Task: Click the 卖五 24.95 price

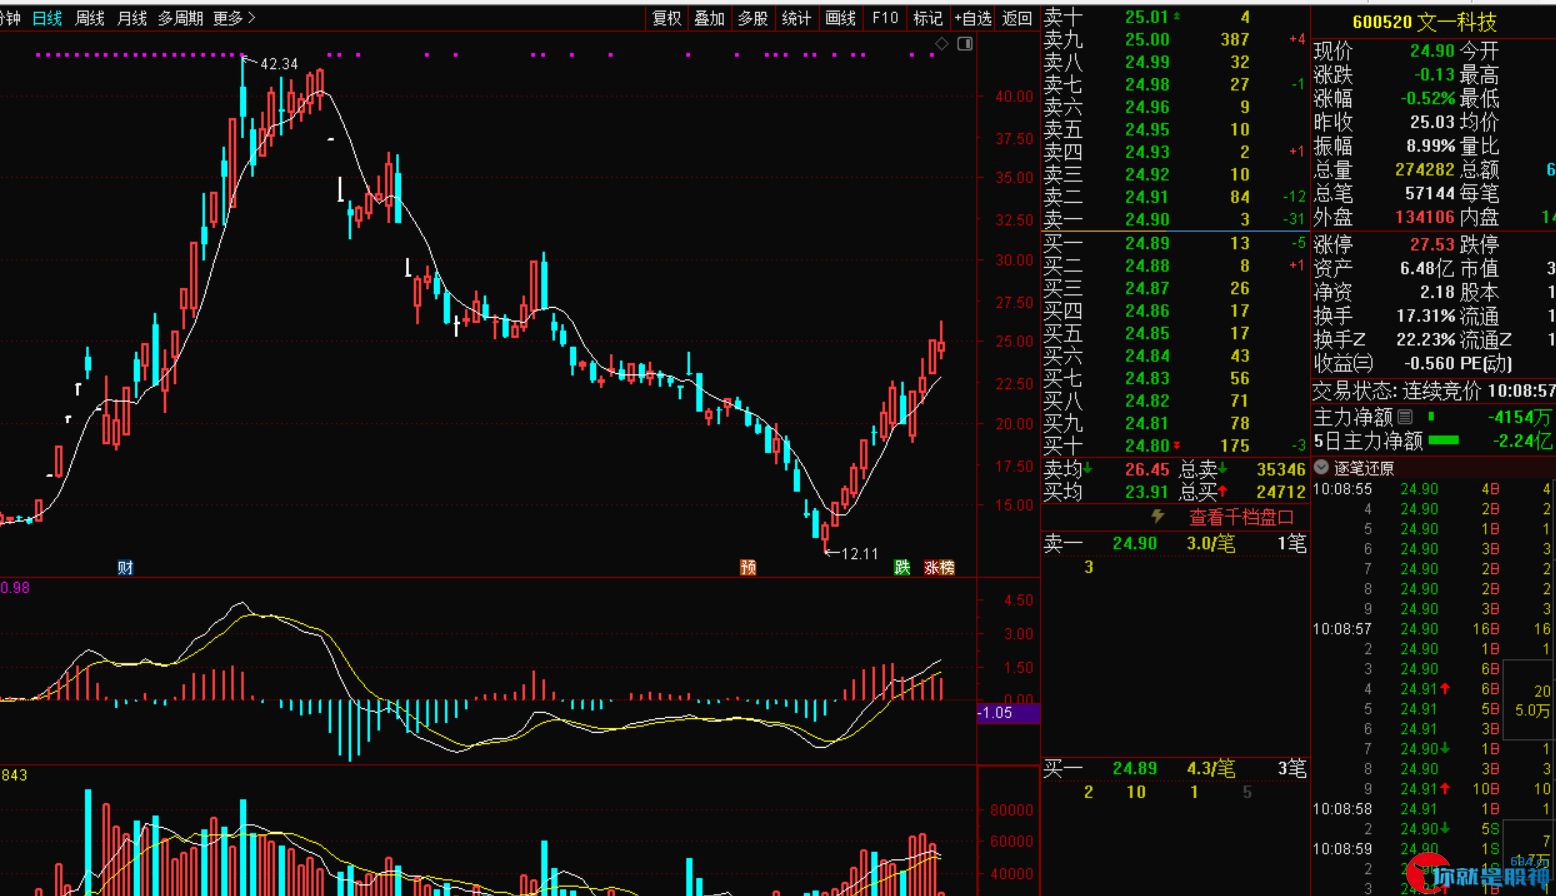Action: 1146,129
